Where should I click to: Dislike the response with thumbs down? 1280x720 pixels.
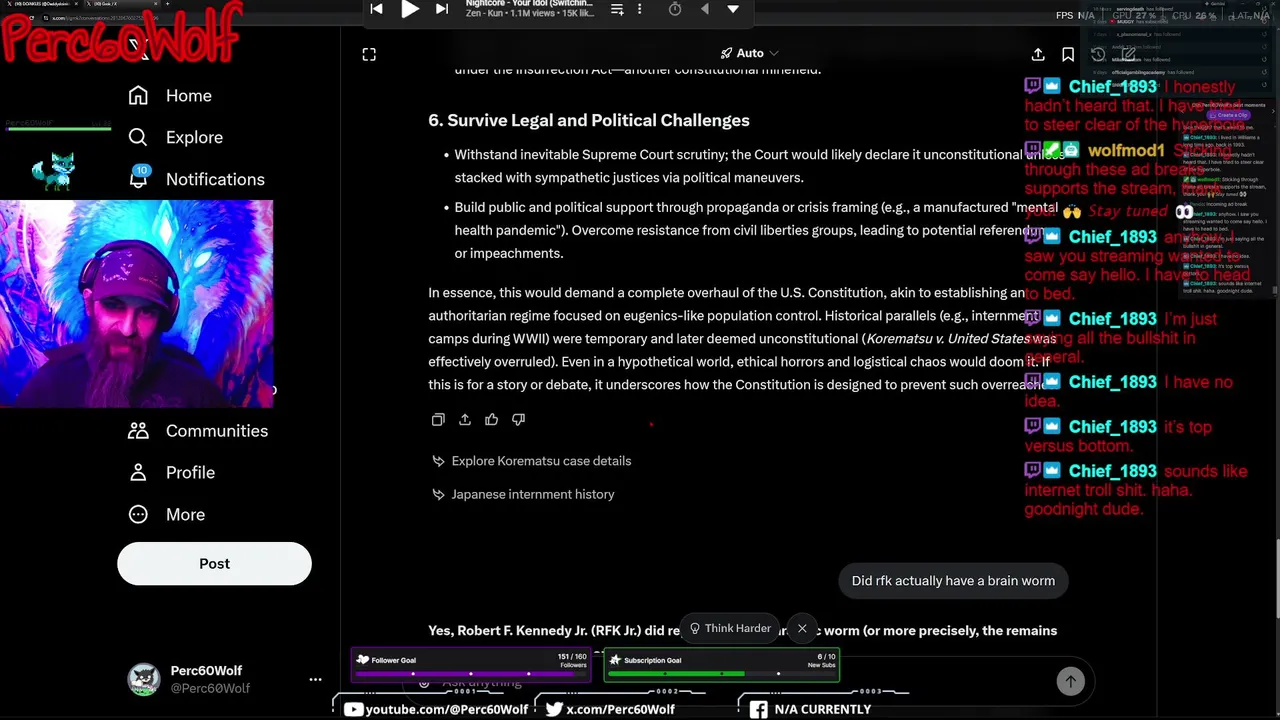[518, 420]
